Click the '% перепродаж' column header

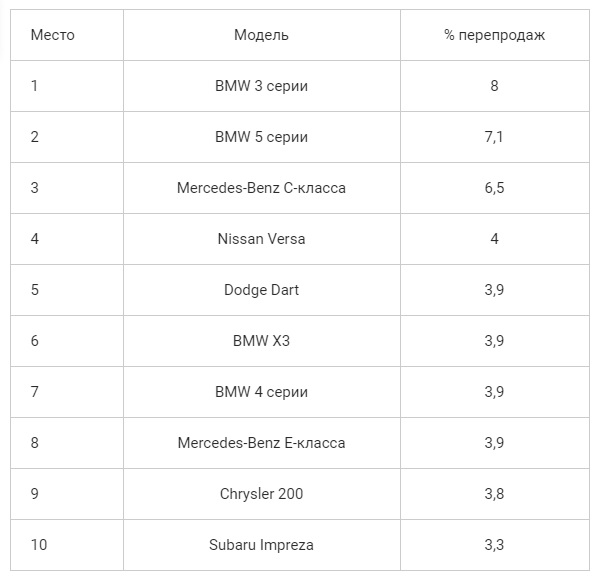(495, 35)
